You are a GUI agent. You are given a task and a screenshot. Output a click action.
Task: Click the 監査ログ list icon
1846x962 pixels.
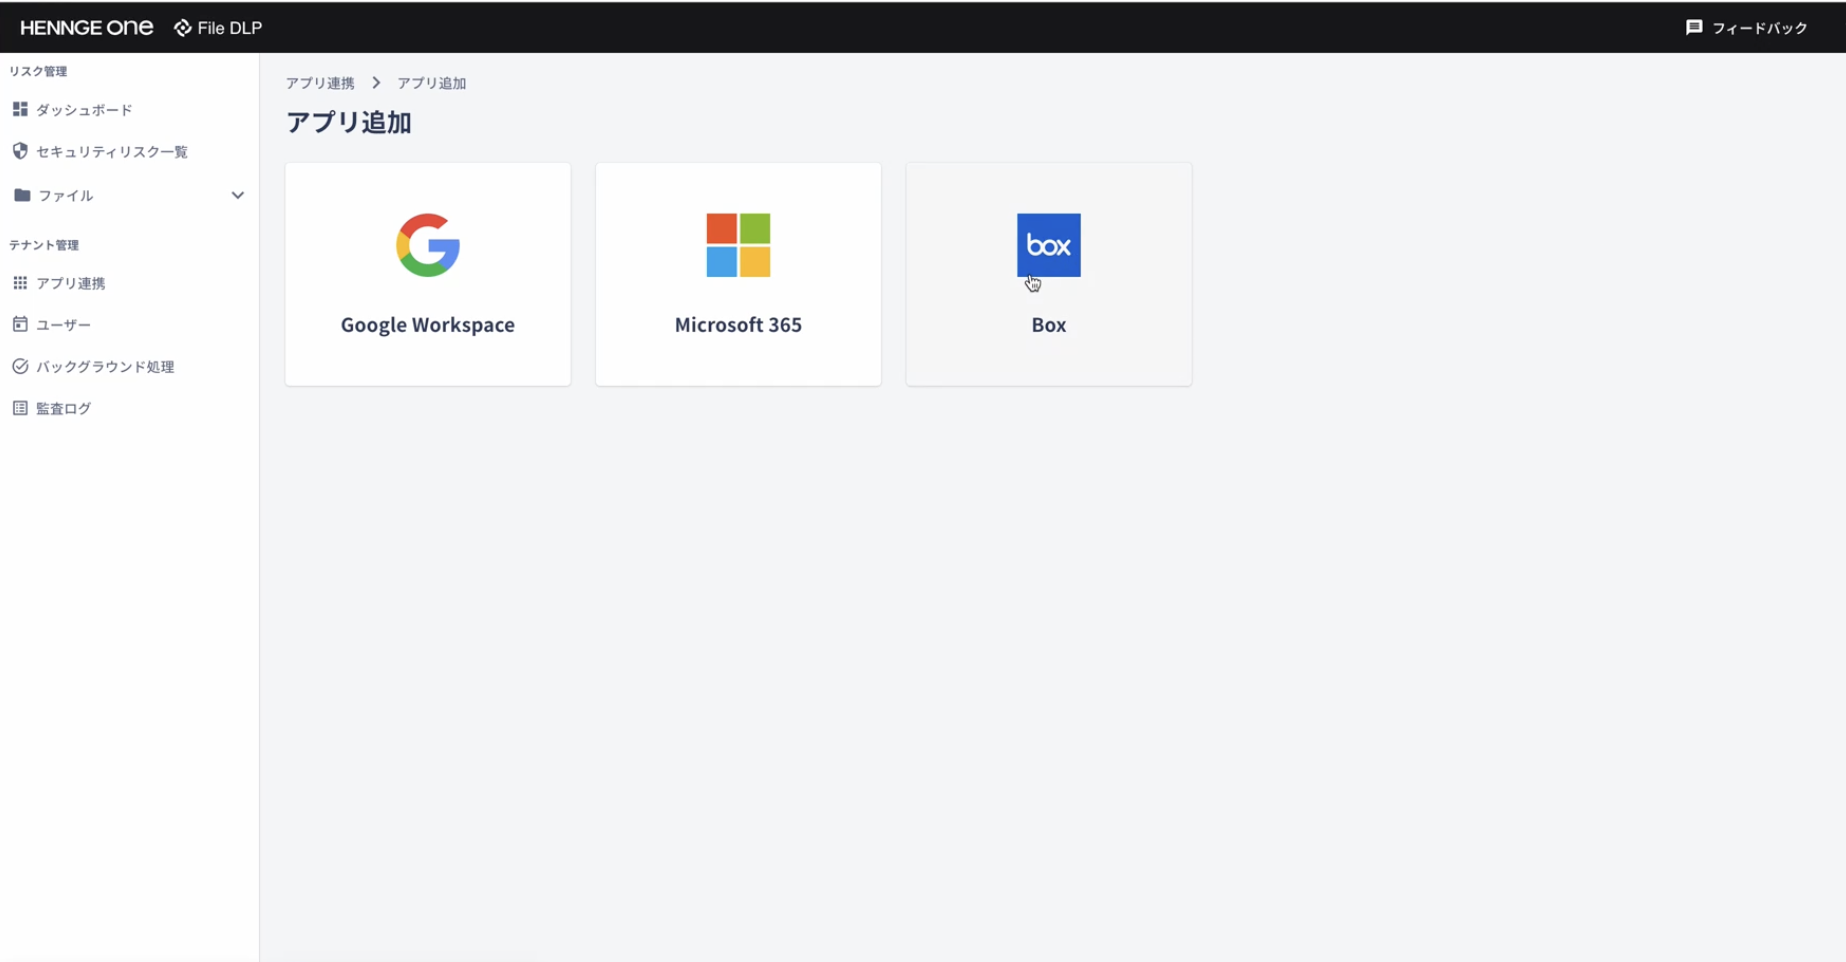20,408
